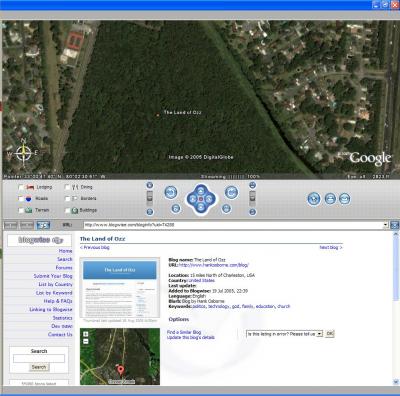Viewport: 400px width, 396px height.
Task: Click the button below the tilt slider
Action: point(253,212)
